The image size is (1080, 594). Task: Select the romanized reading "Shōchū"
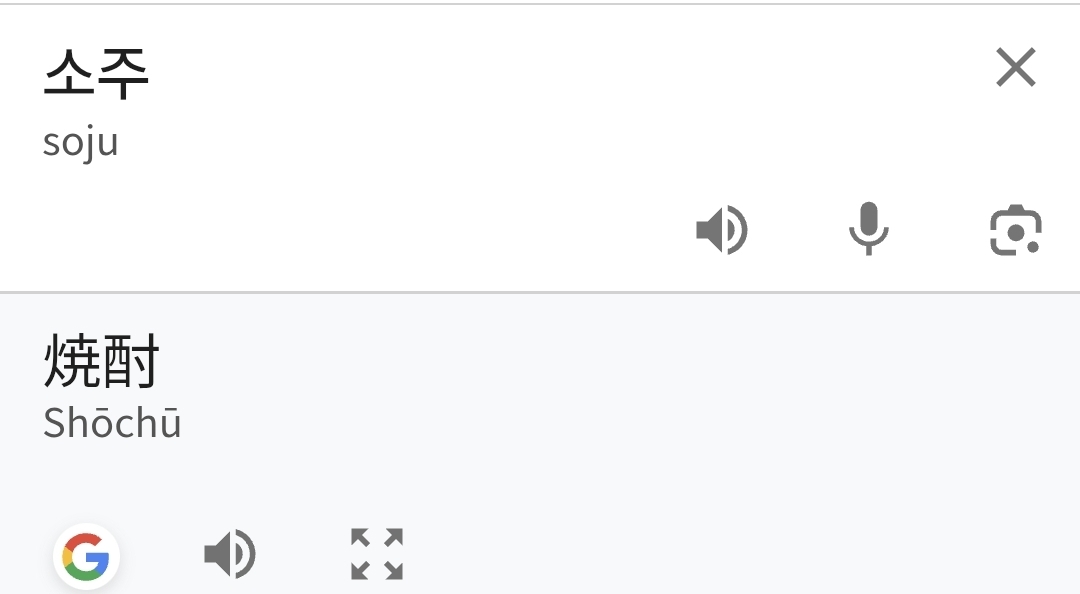pos(112,423)
